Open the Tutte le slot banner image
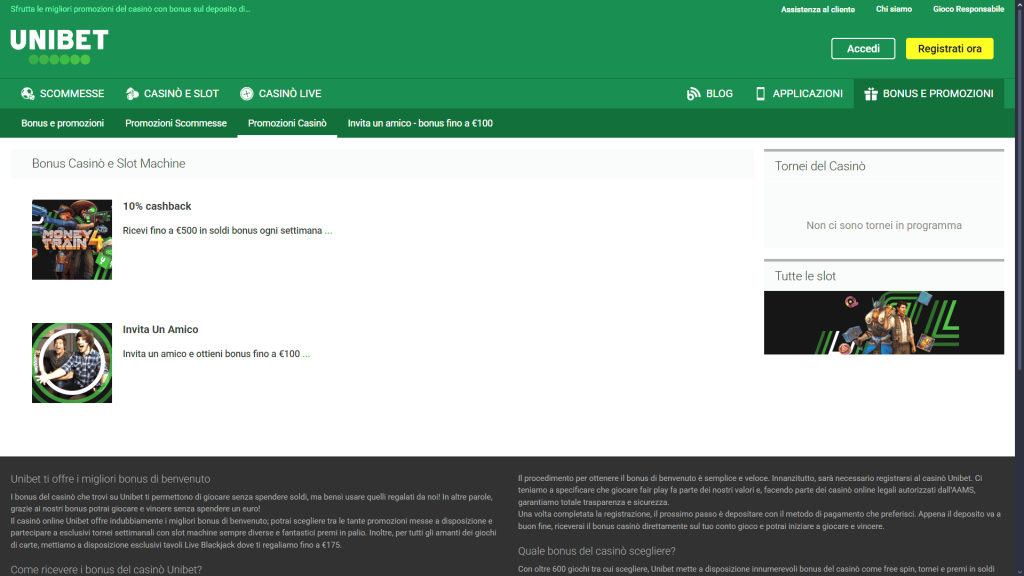This screenshot has height=576, width=1024. [883, 322]
